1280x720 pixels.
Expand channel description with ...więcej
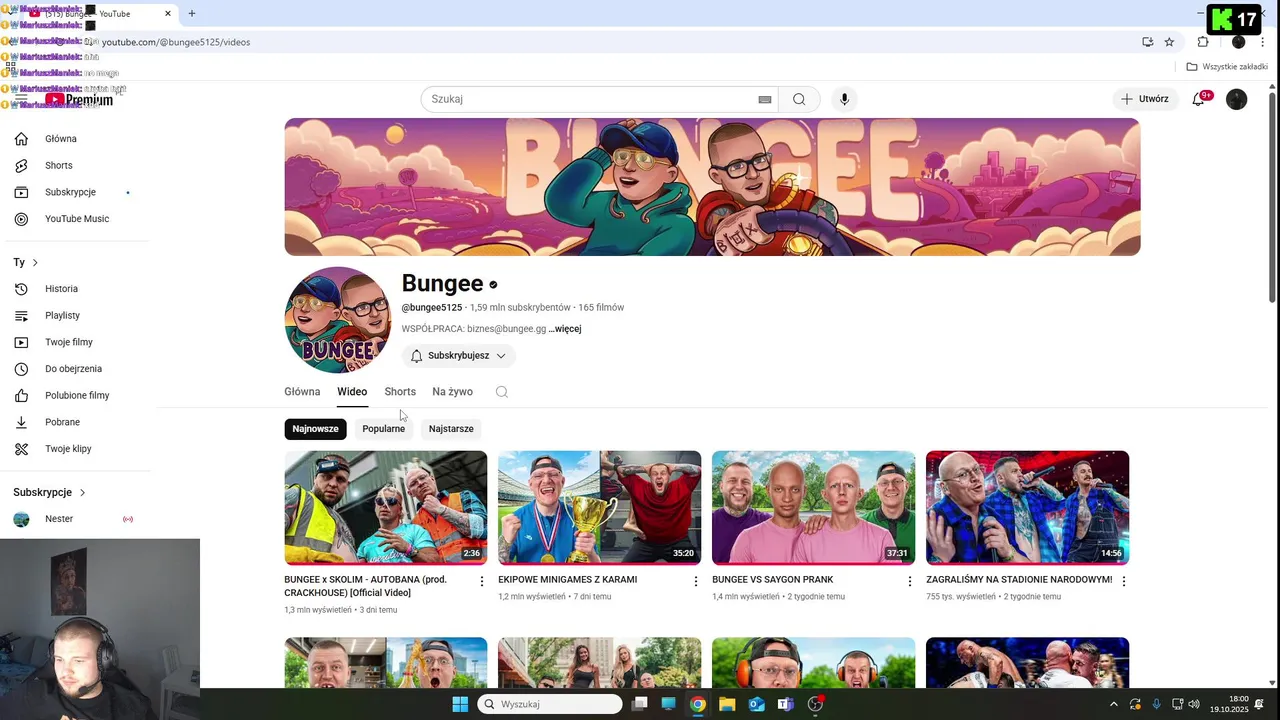coord(565,329)
